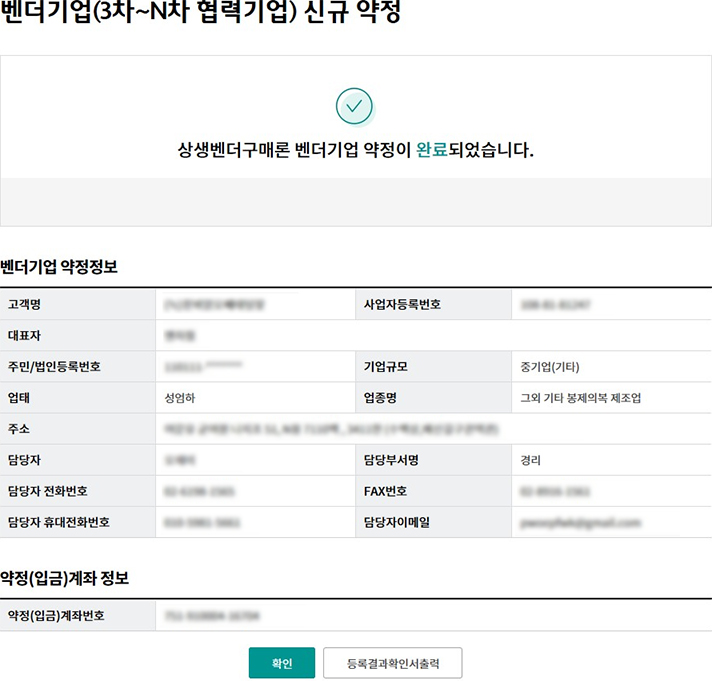Click the 경리 value for 담당부서명
The width and height of the screenshot is (712, 681).
tap(531, 460)
